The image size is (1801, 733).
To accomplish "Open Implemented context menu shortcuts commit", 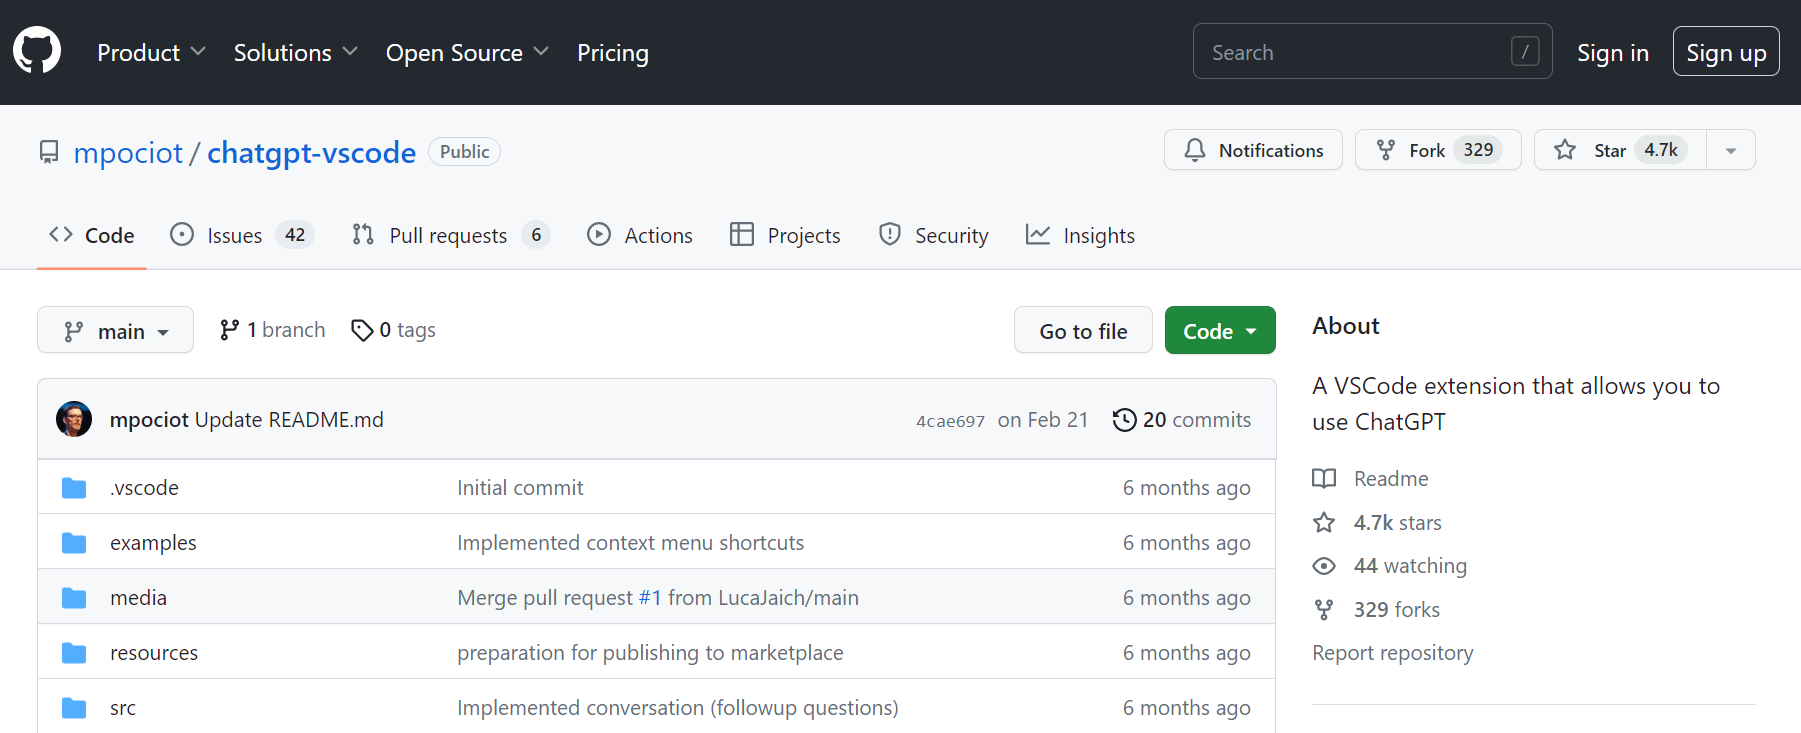I will point(630,543).
